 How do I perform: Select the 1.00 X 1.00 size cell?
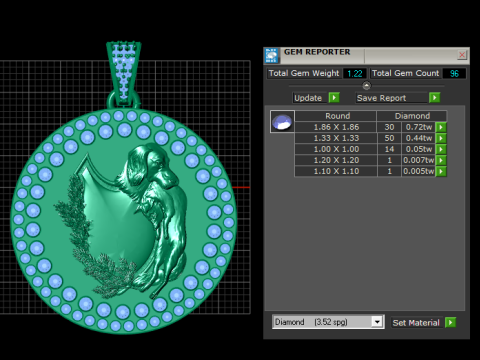pos(336,149)
